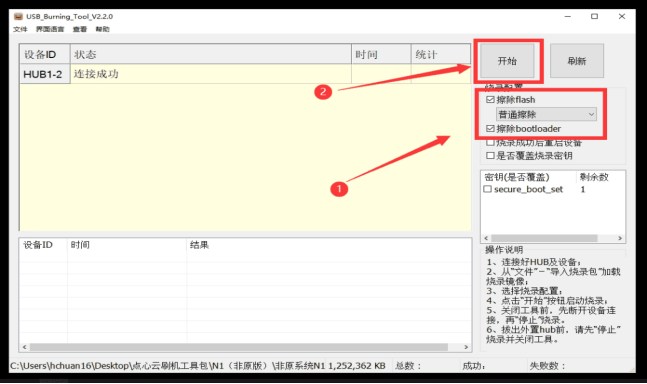Click the 开始 (Start) button
Viewport: 647px width, 384px height.
click(x=507, y=61)
